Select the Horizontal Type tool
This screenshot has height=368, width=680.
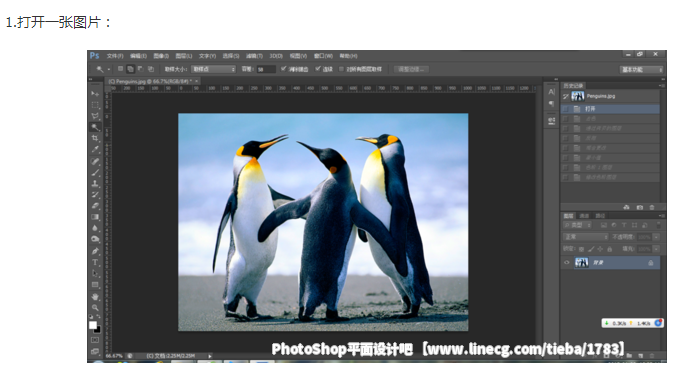click(95, 262)
